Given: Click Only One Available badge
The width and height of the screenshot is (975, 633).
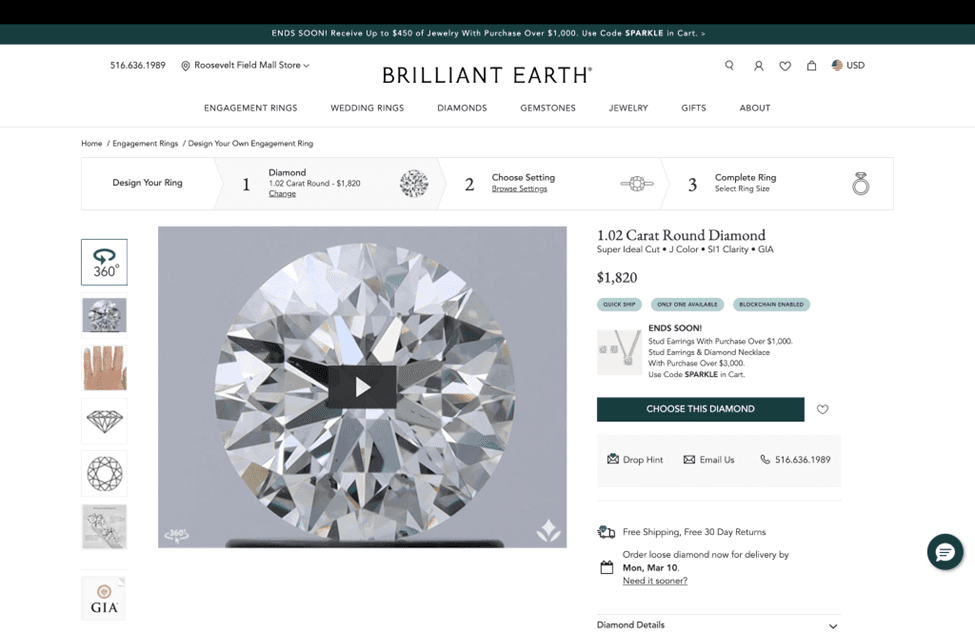Looking at the screenshot, I should pos(687,305).
